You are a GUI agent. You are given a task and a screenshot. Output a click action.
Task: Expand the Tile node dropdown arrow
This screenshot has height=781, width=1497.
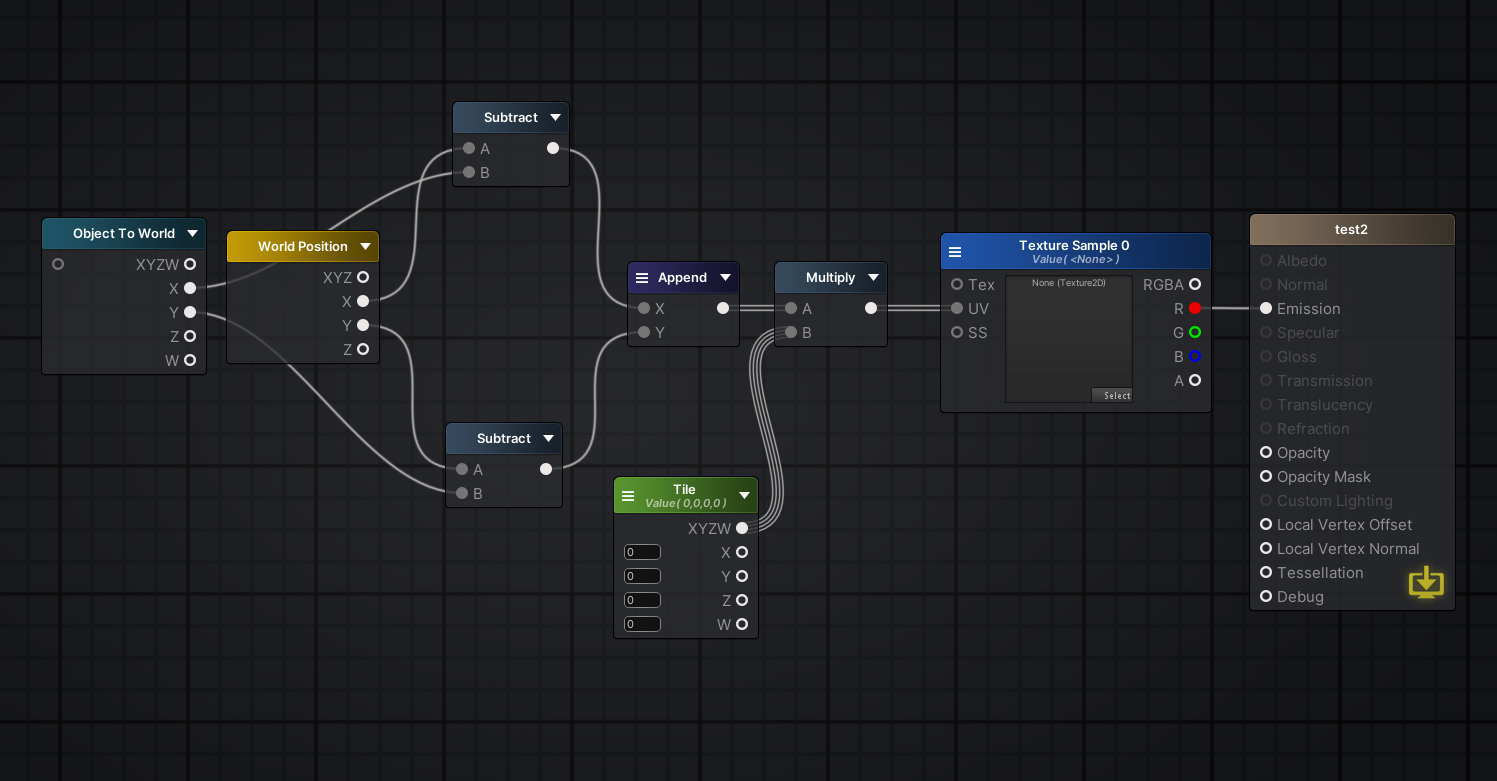tap(744, 496)
